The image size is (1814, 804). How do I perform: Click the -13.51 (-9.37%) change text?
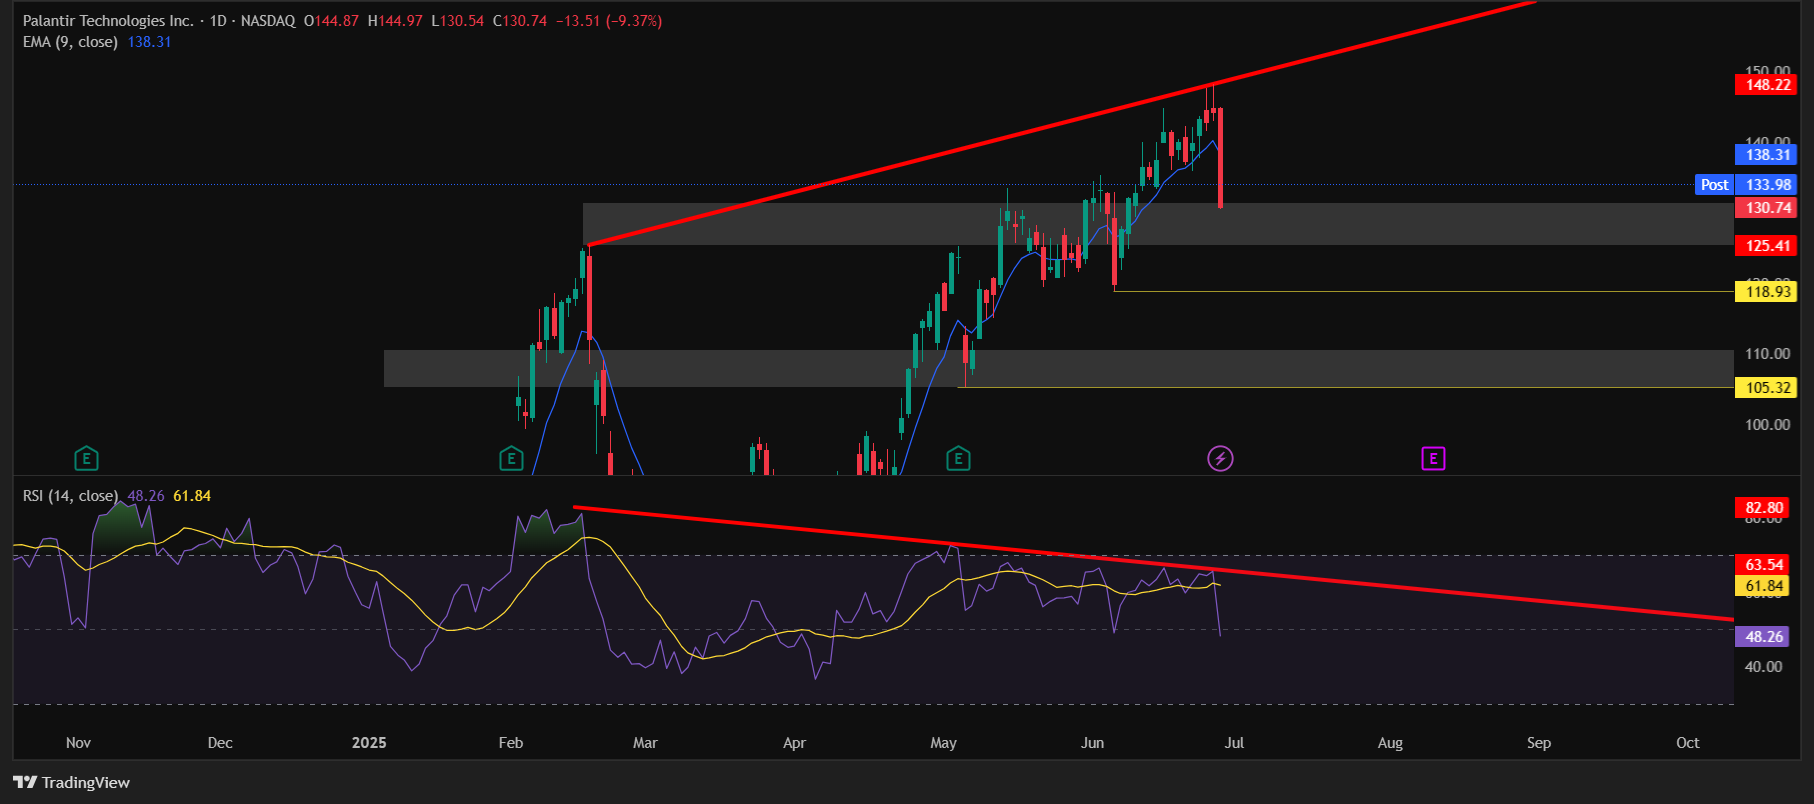pos(609,20)
